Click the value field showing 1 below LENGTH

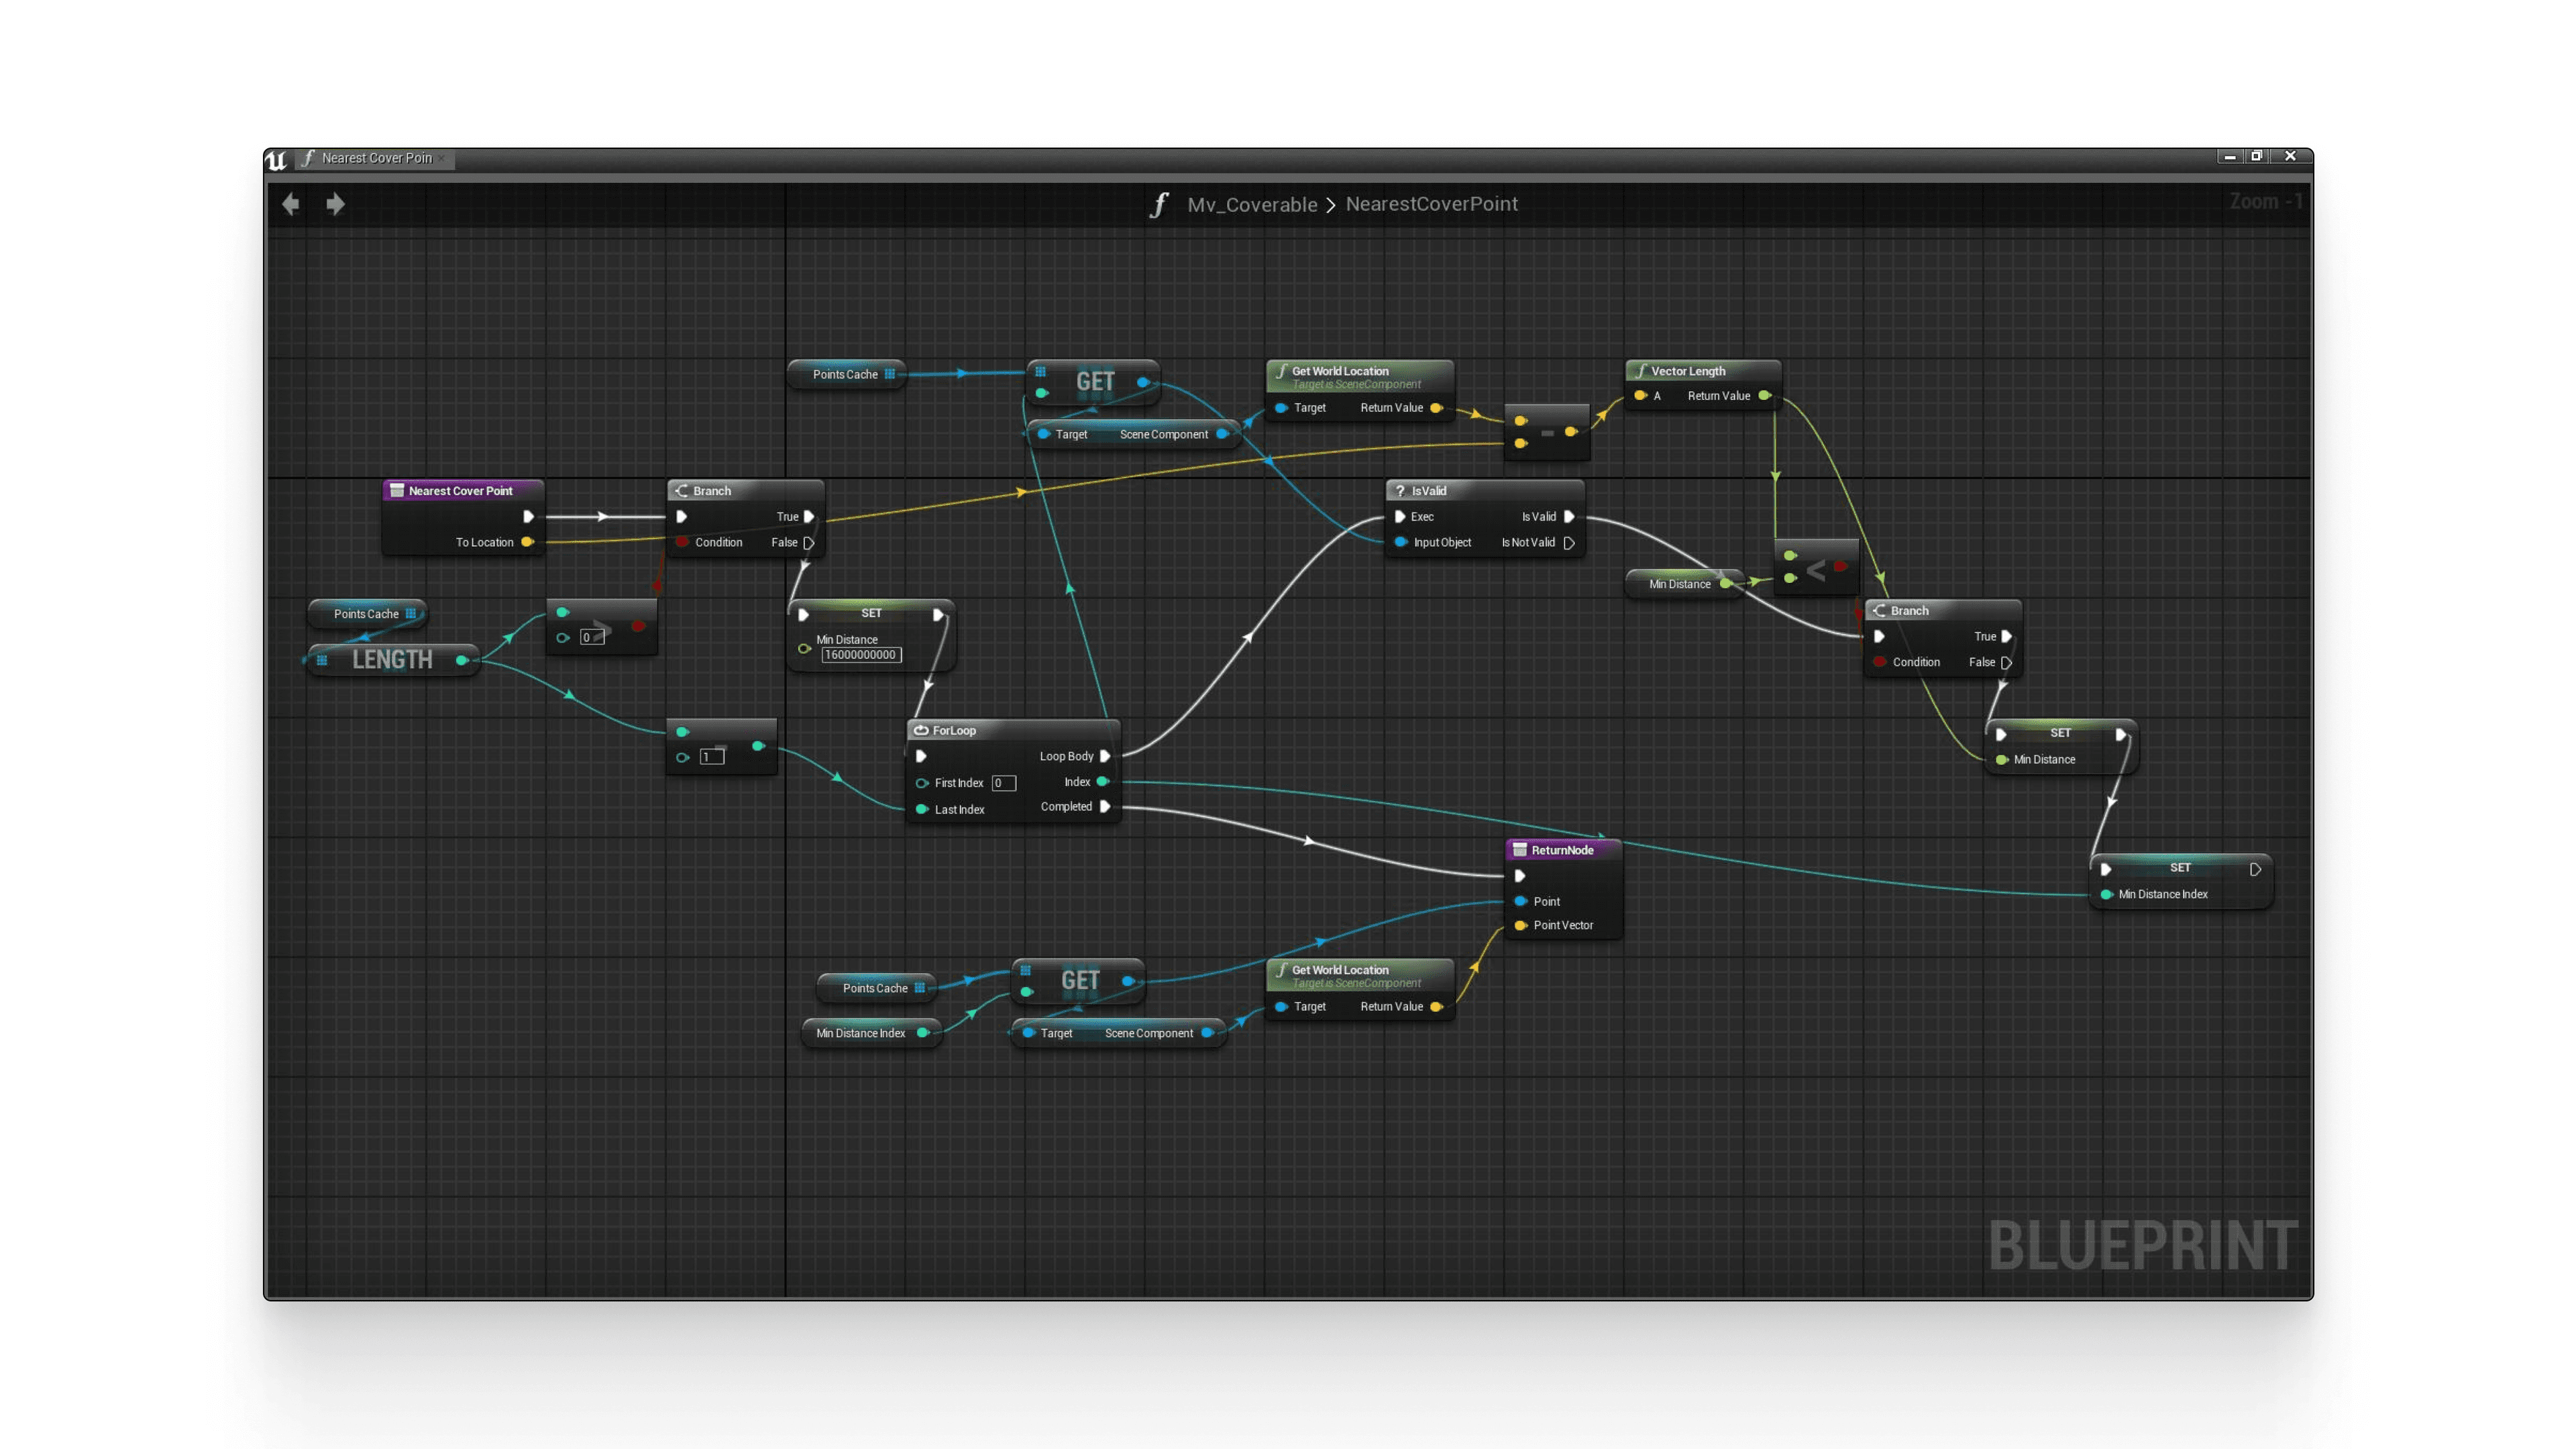point(712,757)
